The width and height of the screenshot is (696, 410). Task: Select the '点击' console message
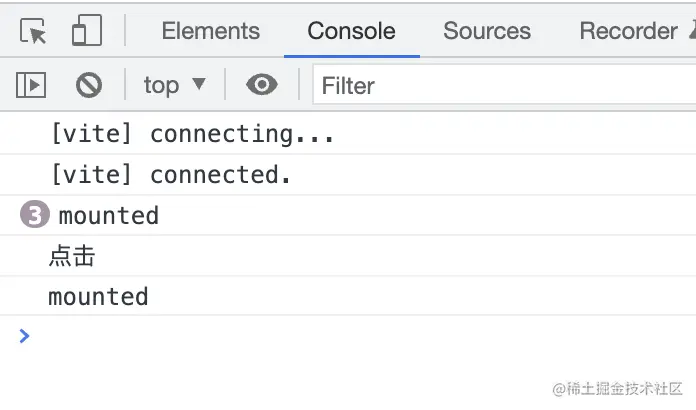pyautogui.click(x=348, y=256)
